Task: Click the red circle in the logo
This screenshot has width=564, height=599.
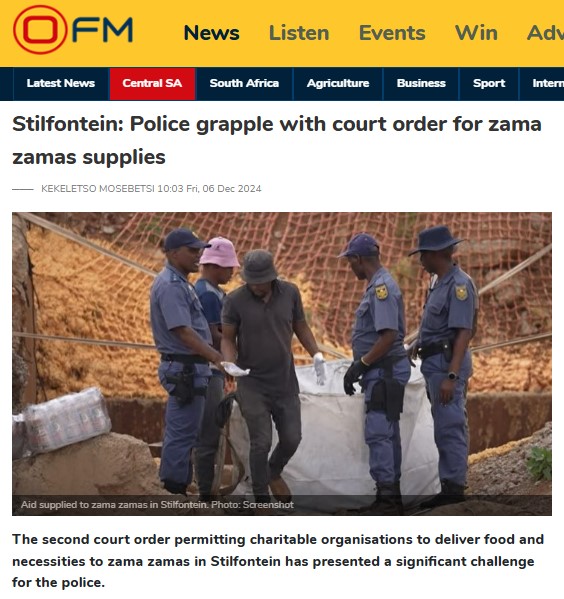Action: (40, 30)
